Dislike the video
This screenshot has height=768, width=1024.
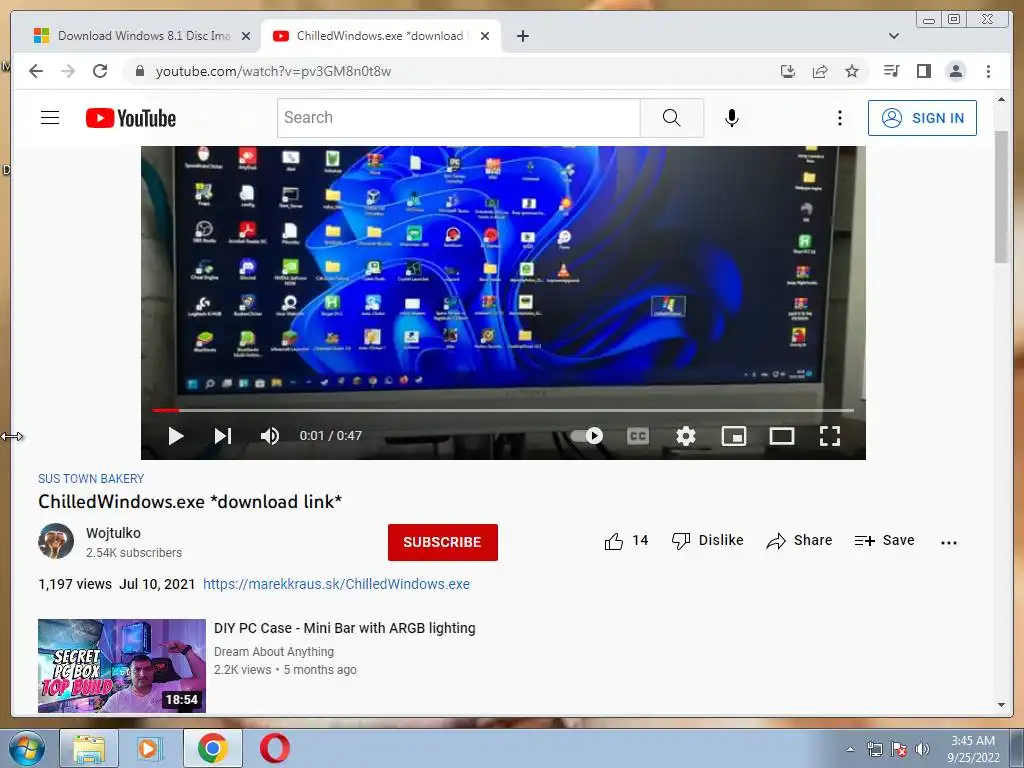707,541
